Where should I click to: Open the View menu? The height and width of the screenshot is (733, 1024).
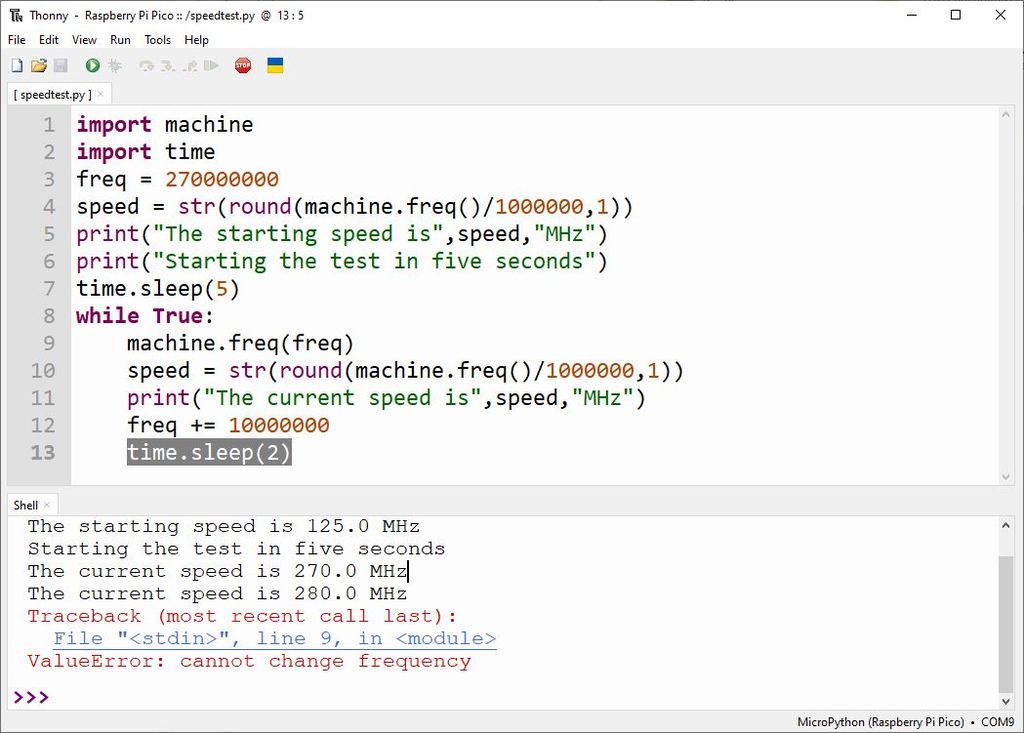[84, 40]
